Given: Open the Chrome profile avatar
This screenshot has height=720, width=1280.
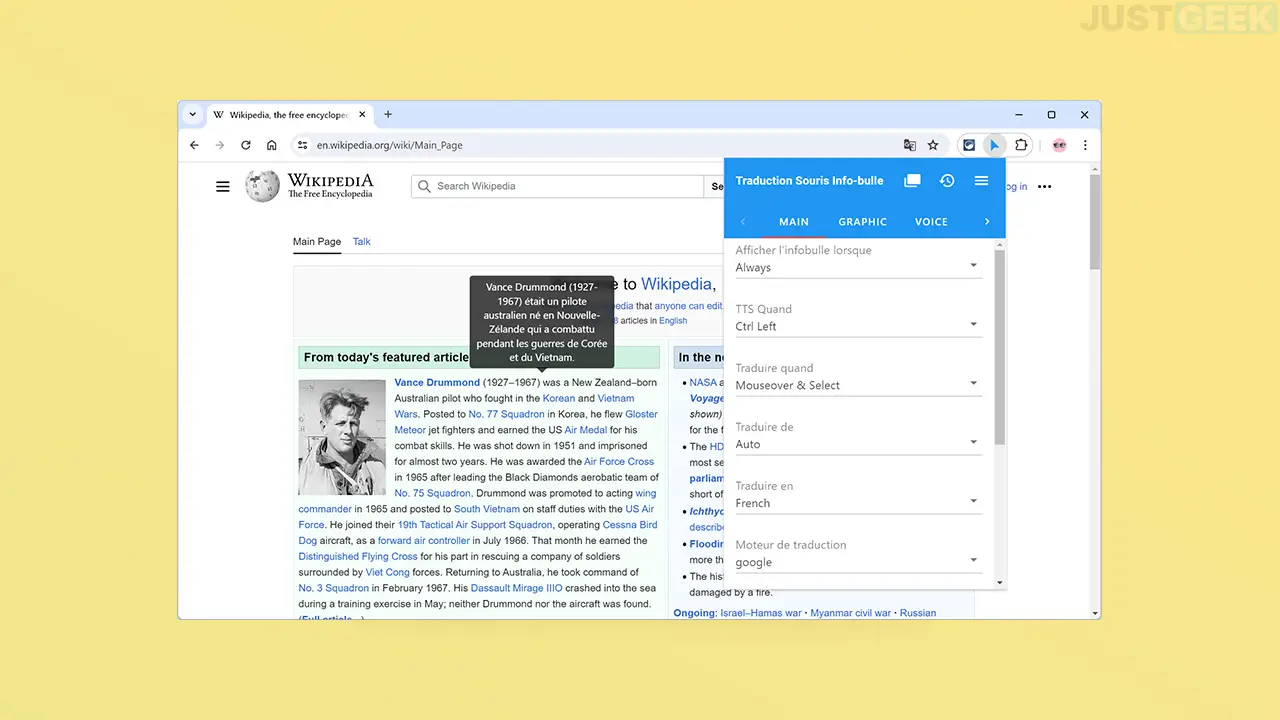Looking at the screenshot, I should point(1059,145).
